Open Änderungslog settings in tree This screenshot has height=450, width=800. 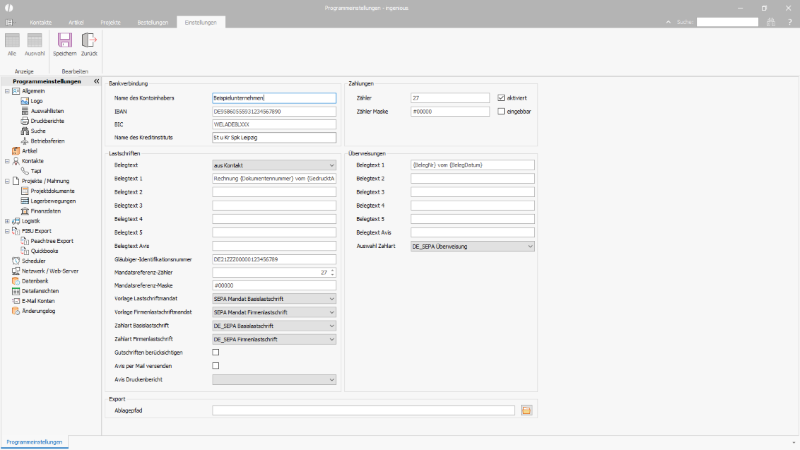[x=38, y=311]
